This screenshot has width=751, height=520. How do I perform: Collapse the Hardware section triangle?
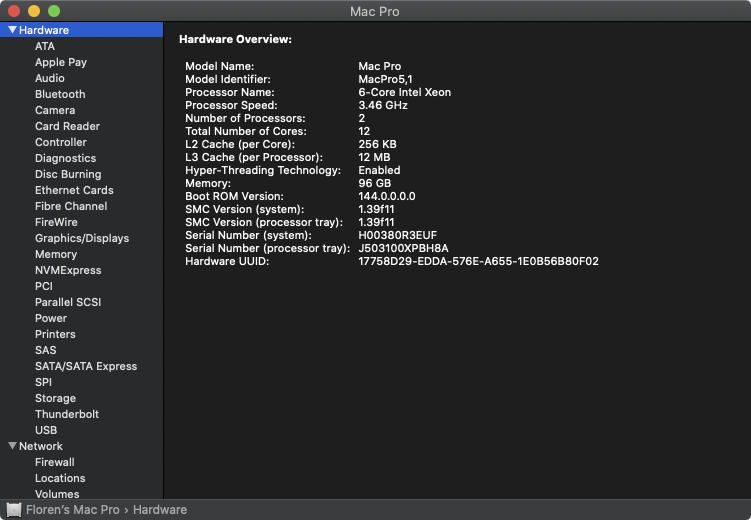tap(12, 30)
